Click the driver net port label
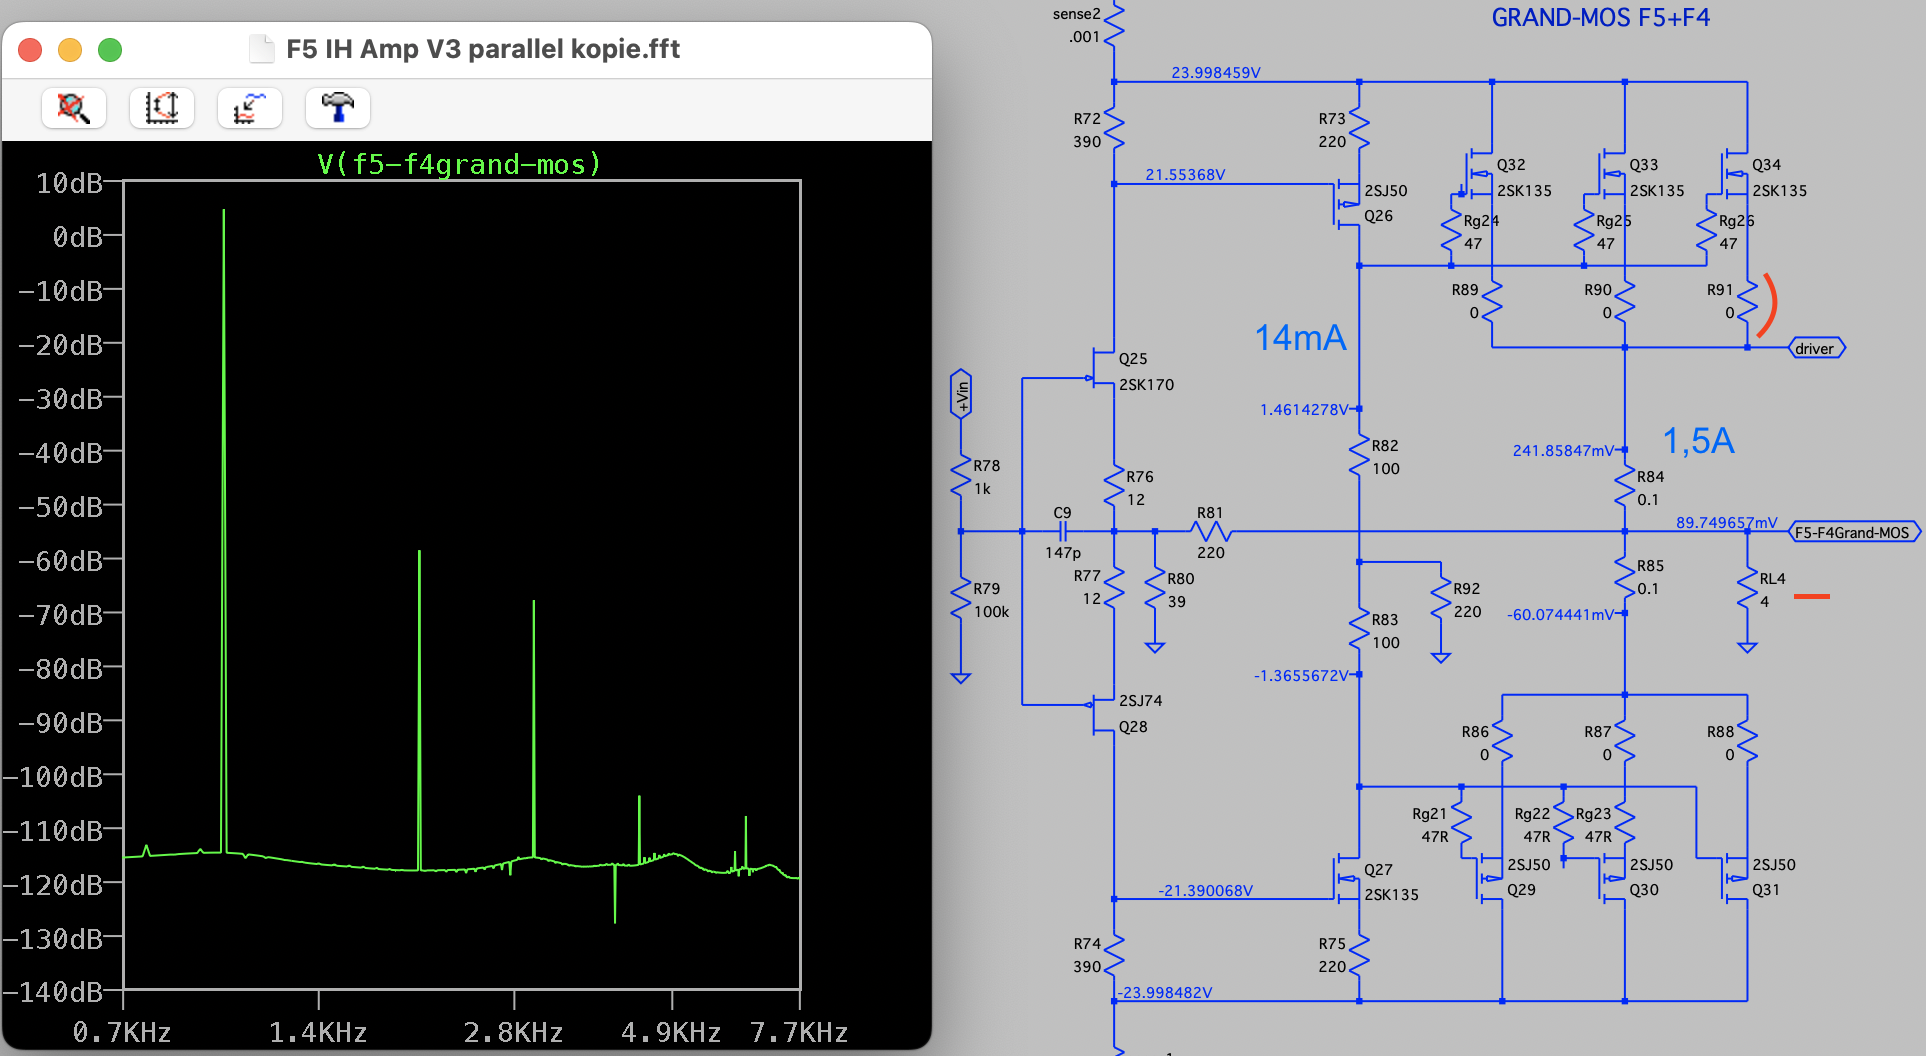 click(x=1815, y=348)
